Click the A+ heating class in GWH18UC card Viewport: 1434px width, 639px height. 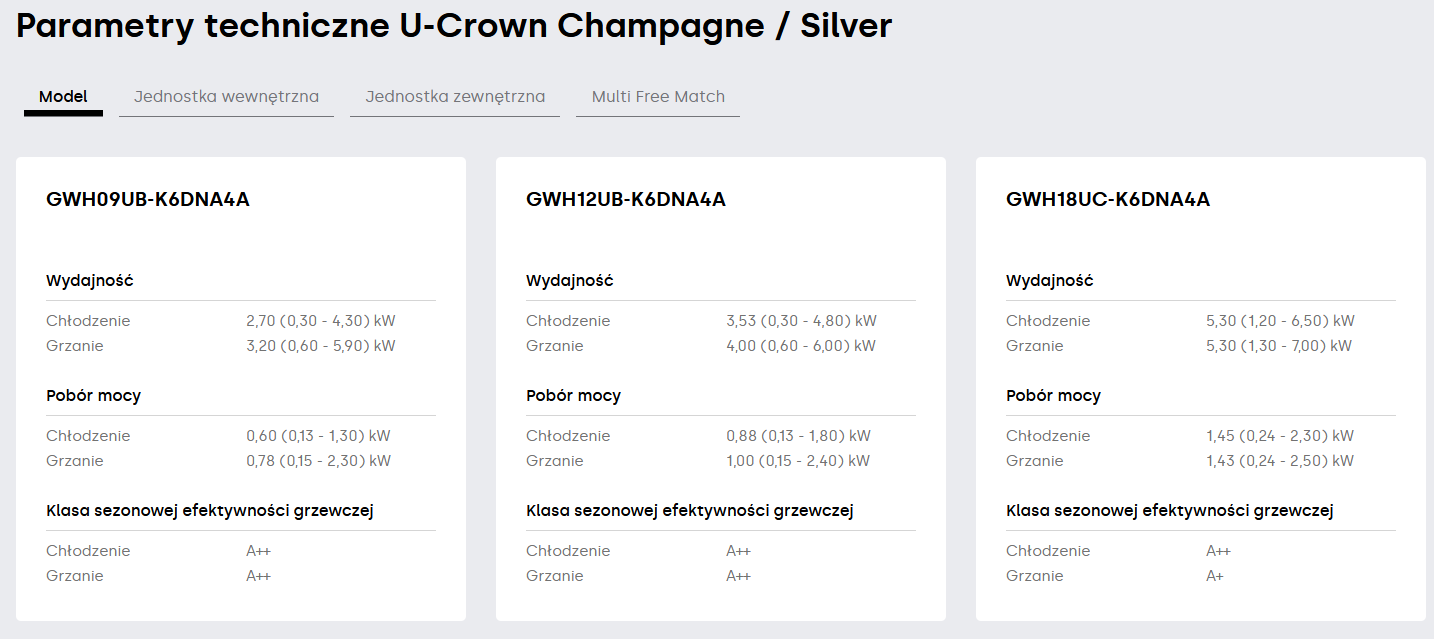click(1215, 576)
